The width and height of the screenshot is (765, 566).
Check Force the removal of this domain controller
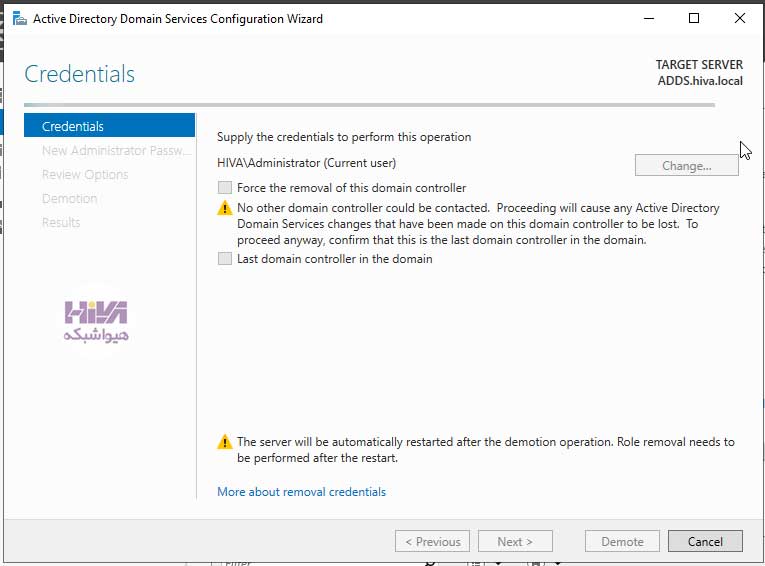click(x=224, y=187)
